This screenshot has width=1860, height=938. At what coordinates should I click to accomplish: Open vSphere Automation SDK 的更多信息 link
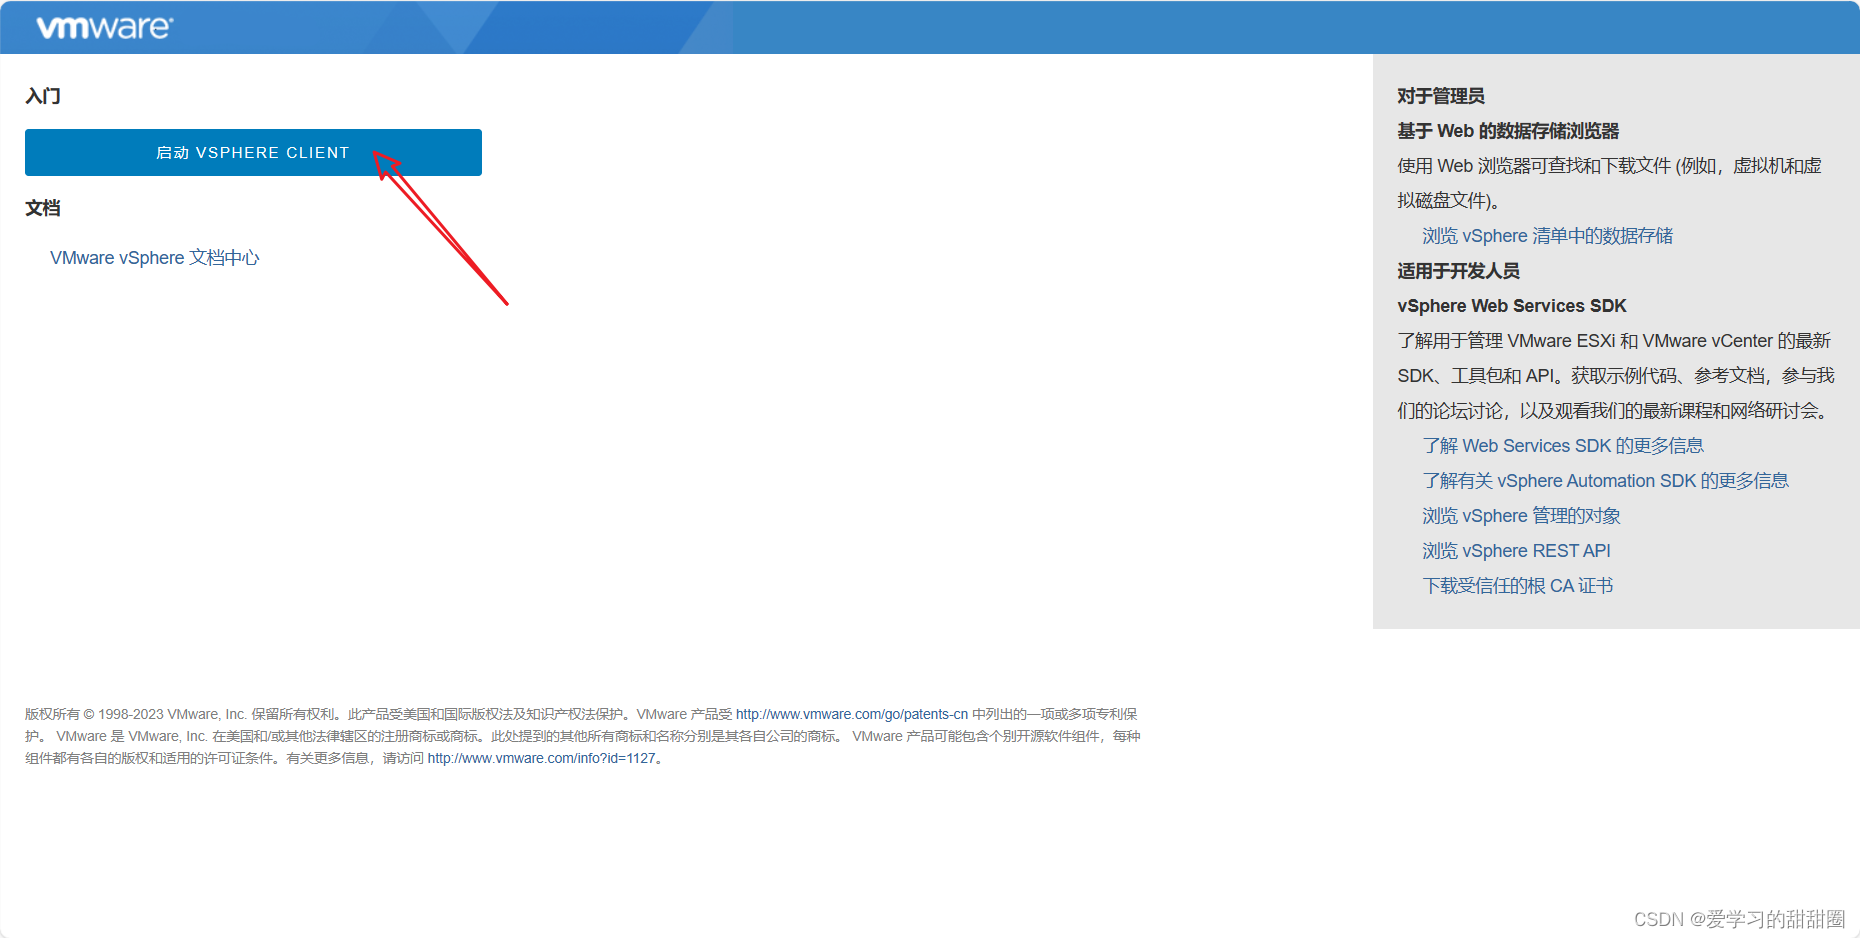(x=1605, y=481)
